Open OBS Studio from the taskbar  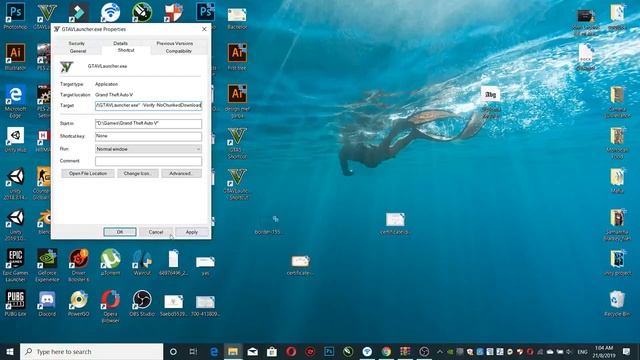pos(424,351)
